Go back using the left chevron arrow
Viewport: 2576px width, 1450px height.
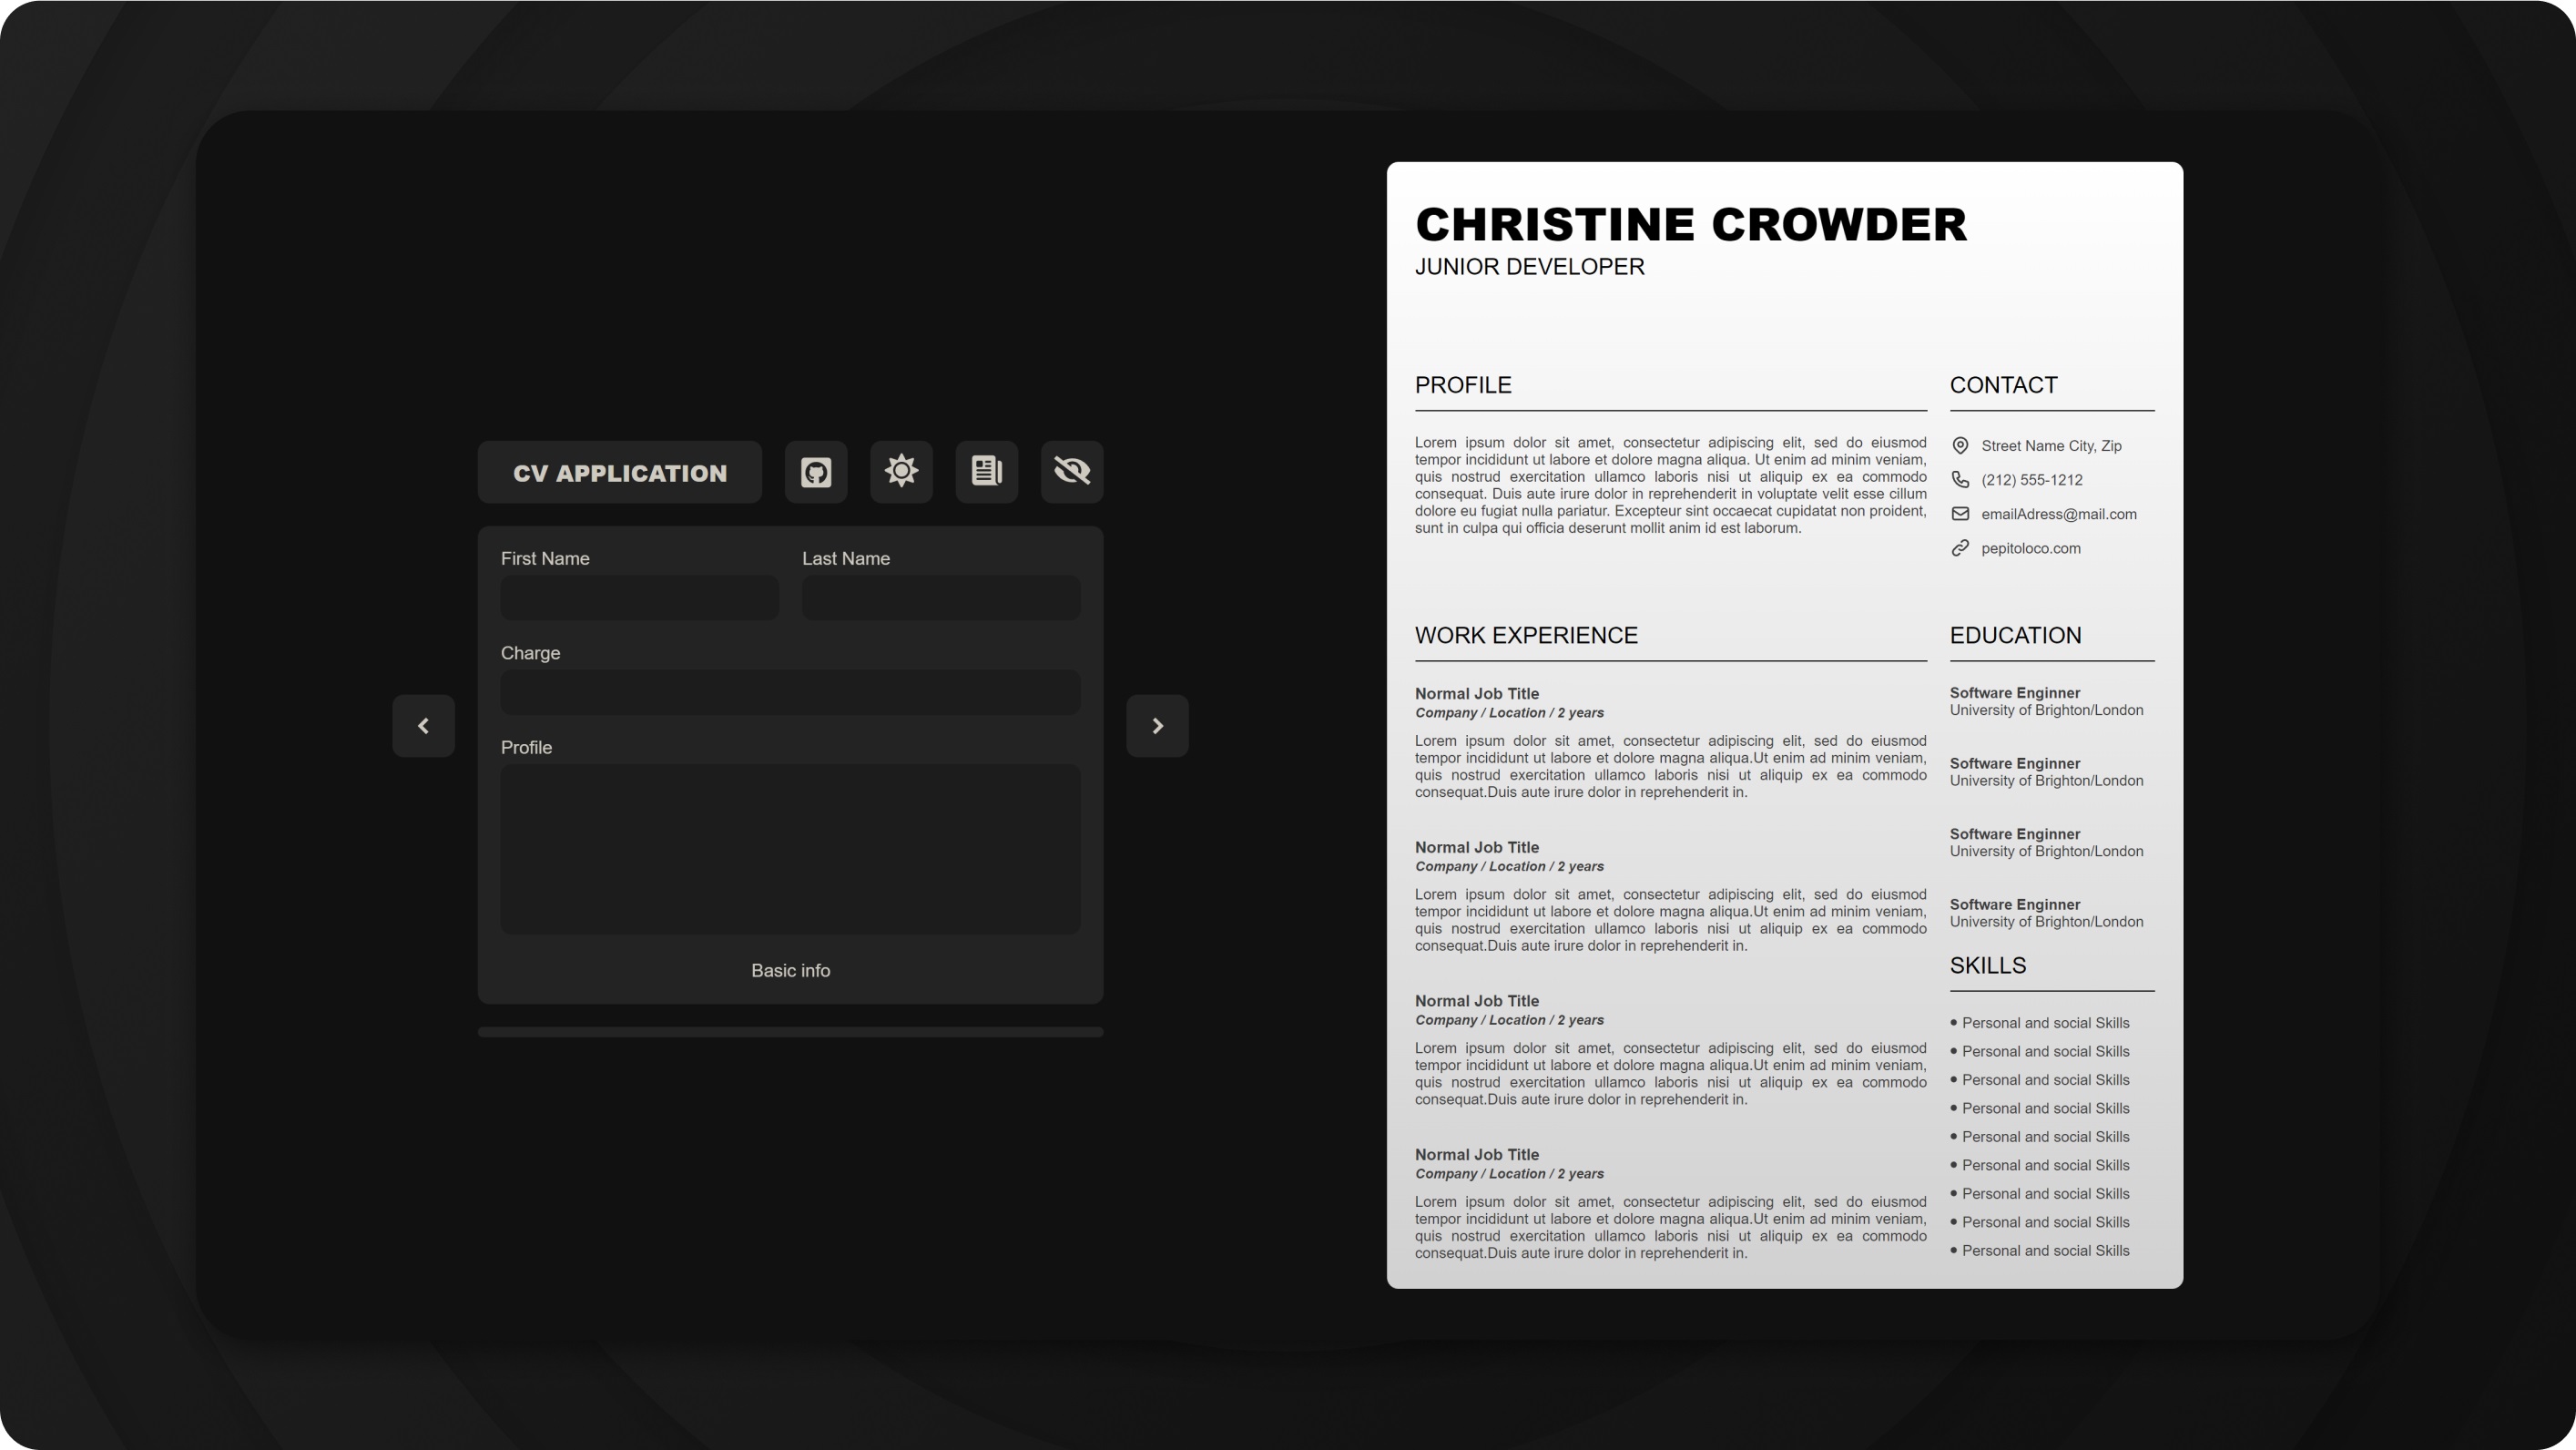coord(423,725)
